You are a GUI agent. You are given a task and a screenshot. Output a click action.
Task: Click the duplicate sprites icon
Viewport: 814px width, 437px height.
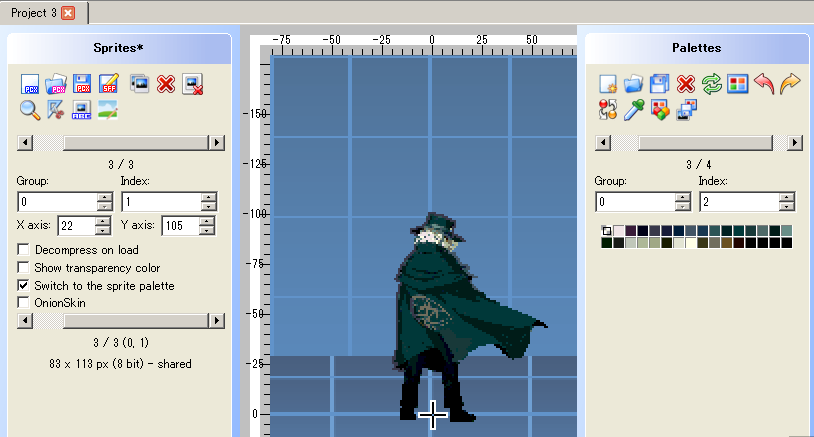(x=140, y=84)
